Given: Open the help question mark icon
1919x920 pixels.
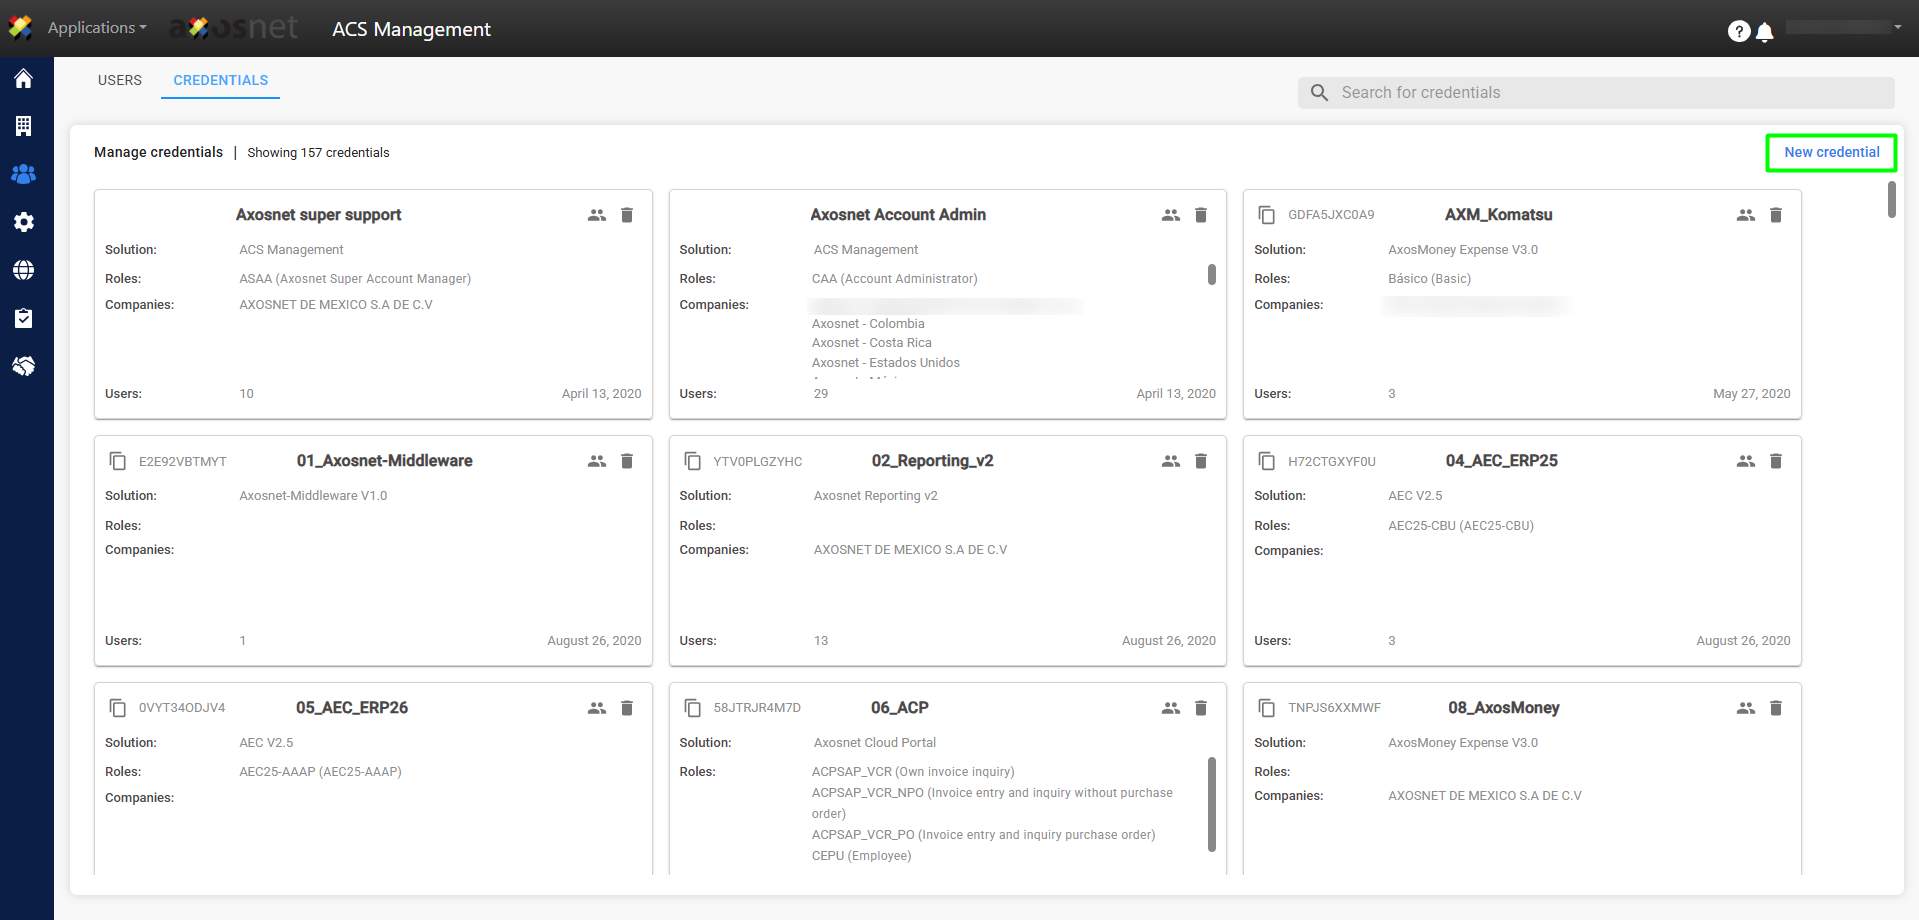Looking at the screenshot, I should (1738, 32).
